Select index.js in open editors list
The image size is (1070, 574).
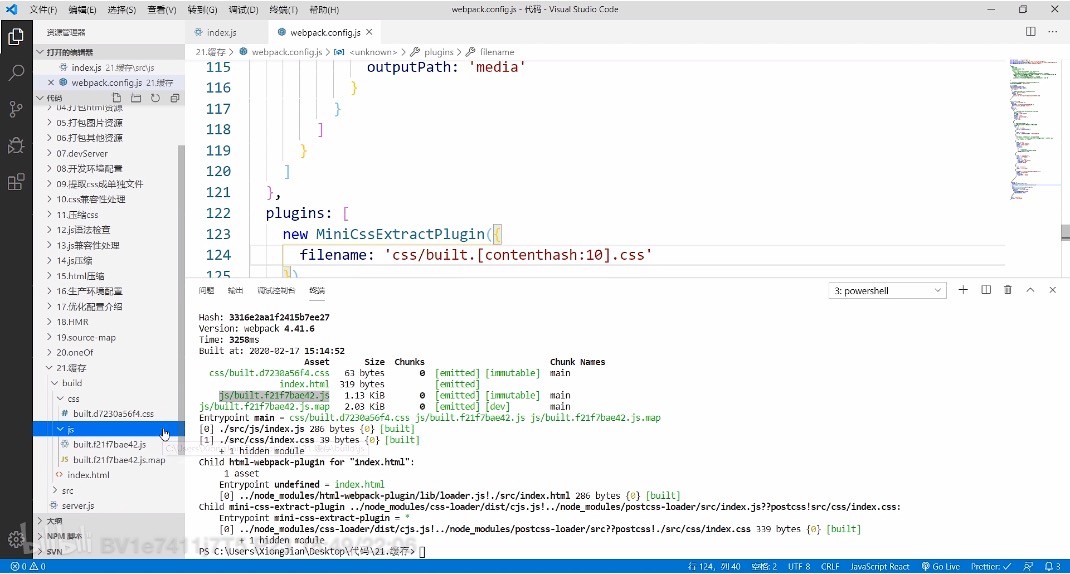[x=109, y=68]
